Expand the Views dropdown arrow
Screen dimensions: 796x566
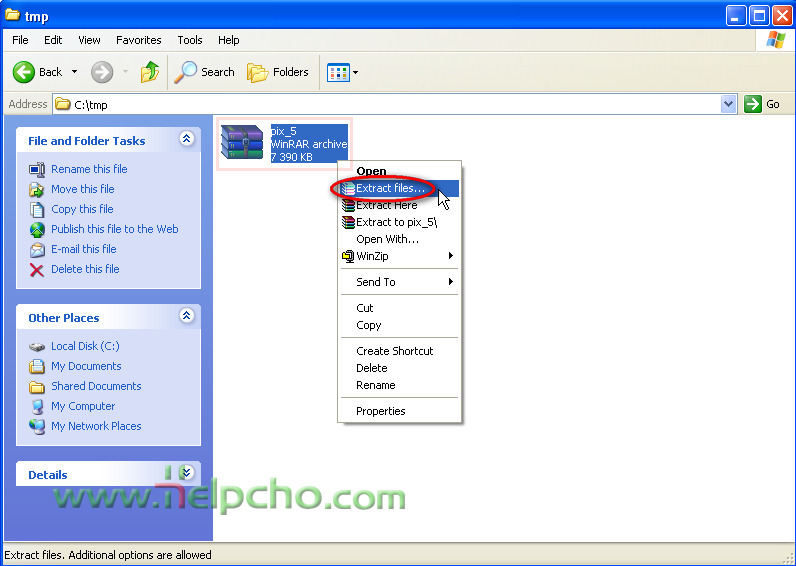coord(355,73)
